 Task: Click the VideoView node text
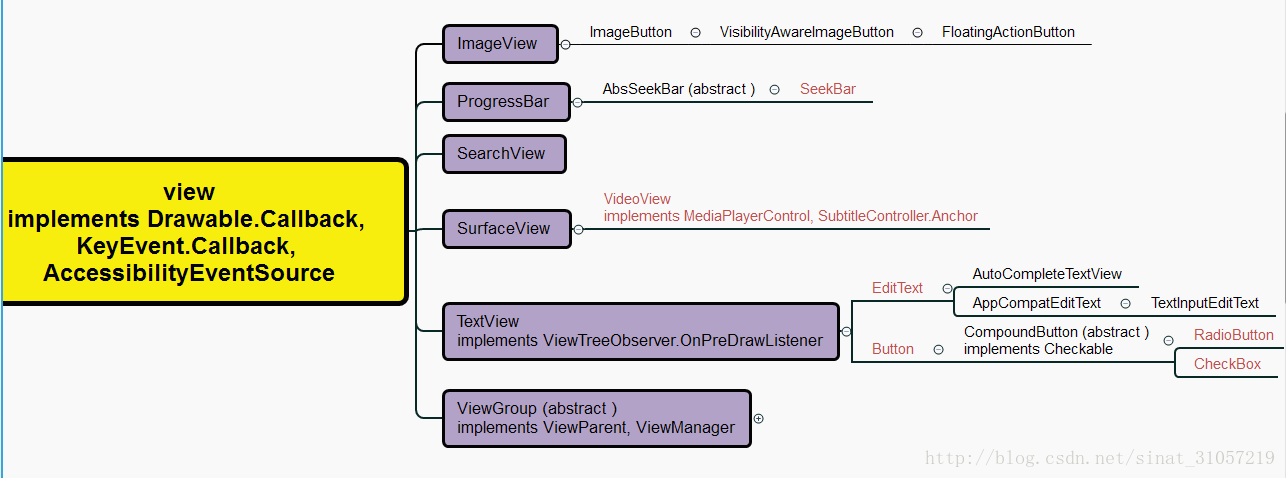click(637, 199)
